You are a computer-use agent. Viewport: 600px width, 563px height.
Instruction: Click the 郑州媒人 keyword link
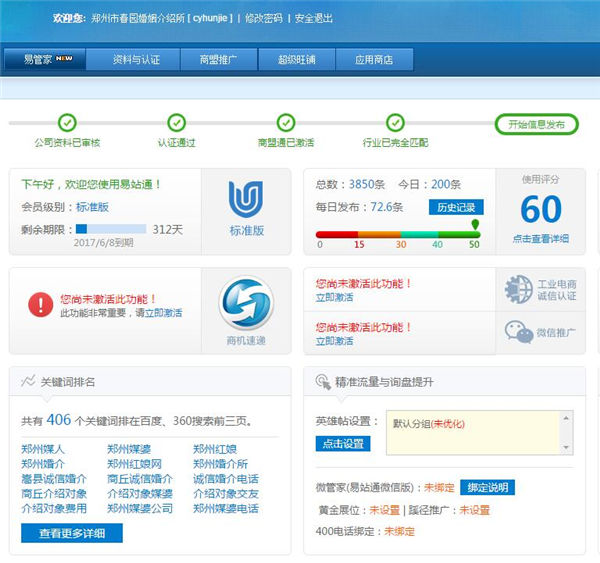coord(43,449)
